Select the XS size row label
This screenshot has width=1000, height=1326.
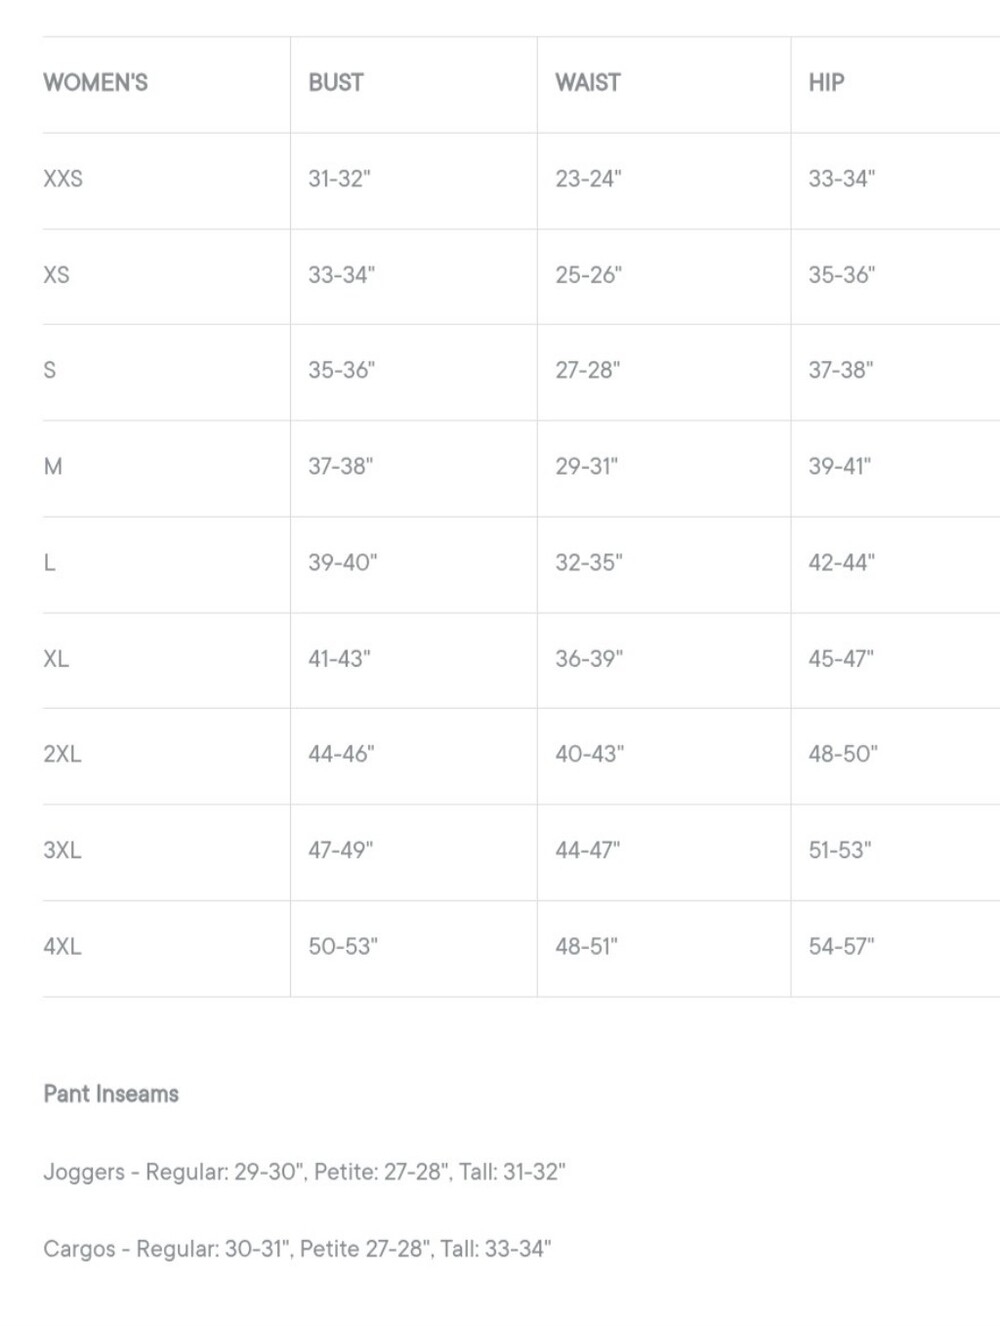pos(56,275)
